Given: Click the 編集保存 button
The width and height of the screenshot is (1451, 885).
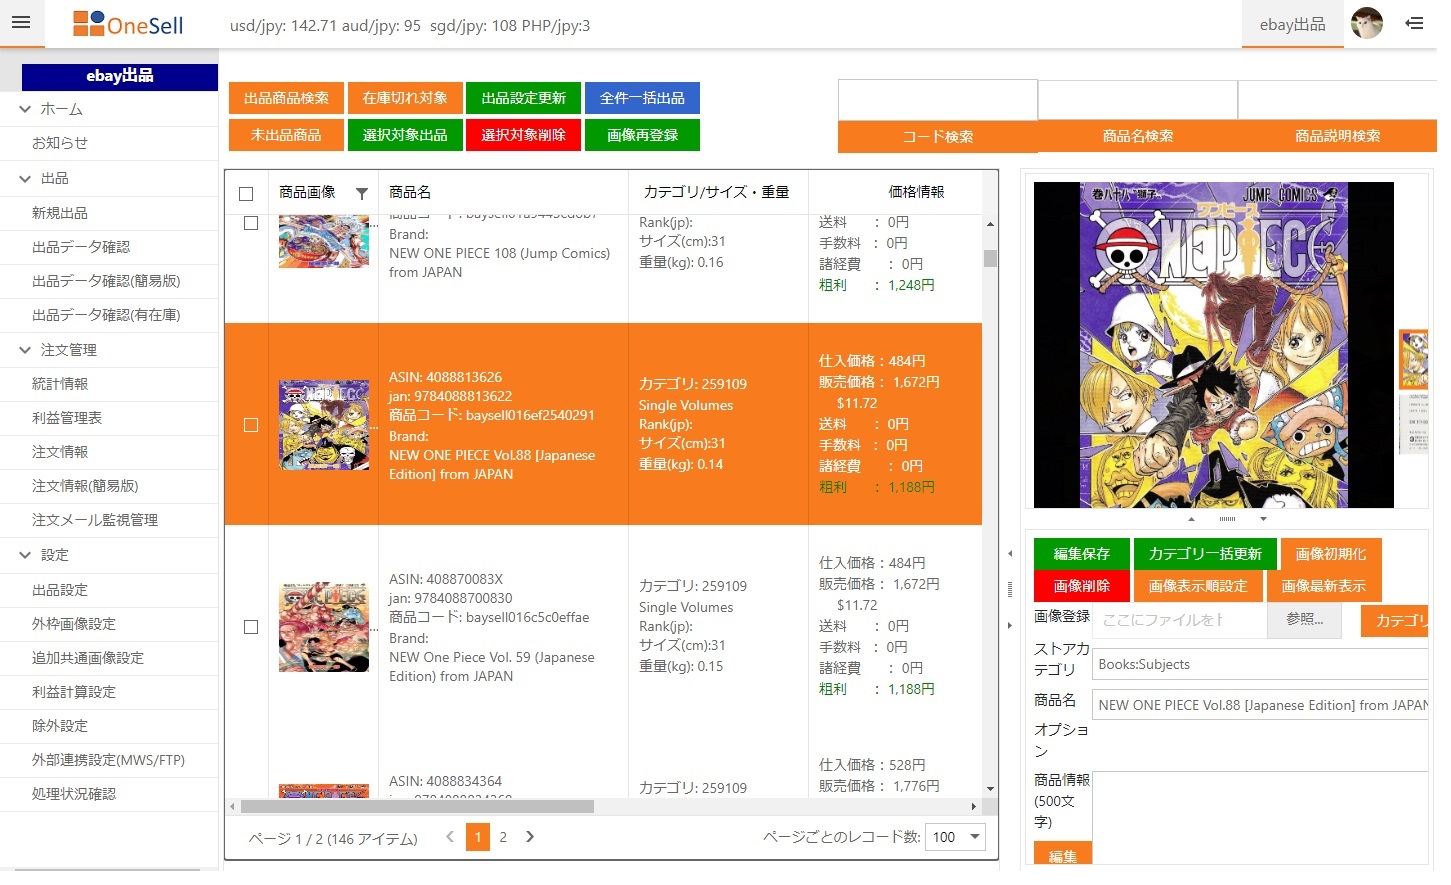Looking at the screenshot, I should coord(1081,554).
